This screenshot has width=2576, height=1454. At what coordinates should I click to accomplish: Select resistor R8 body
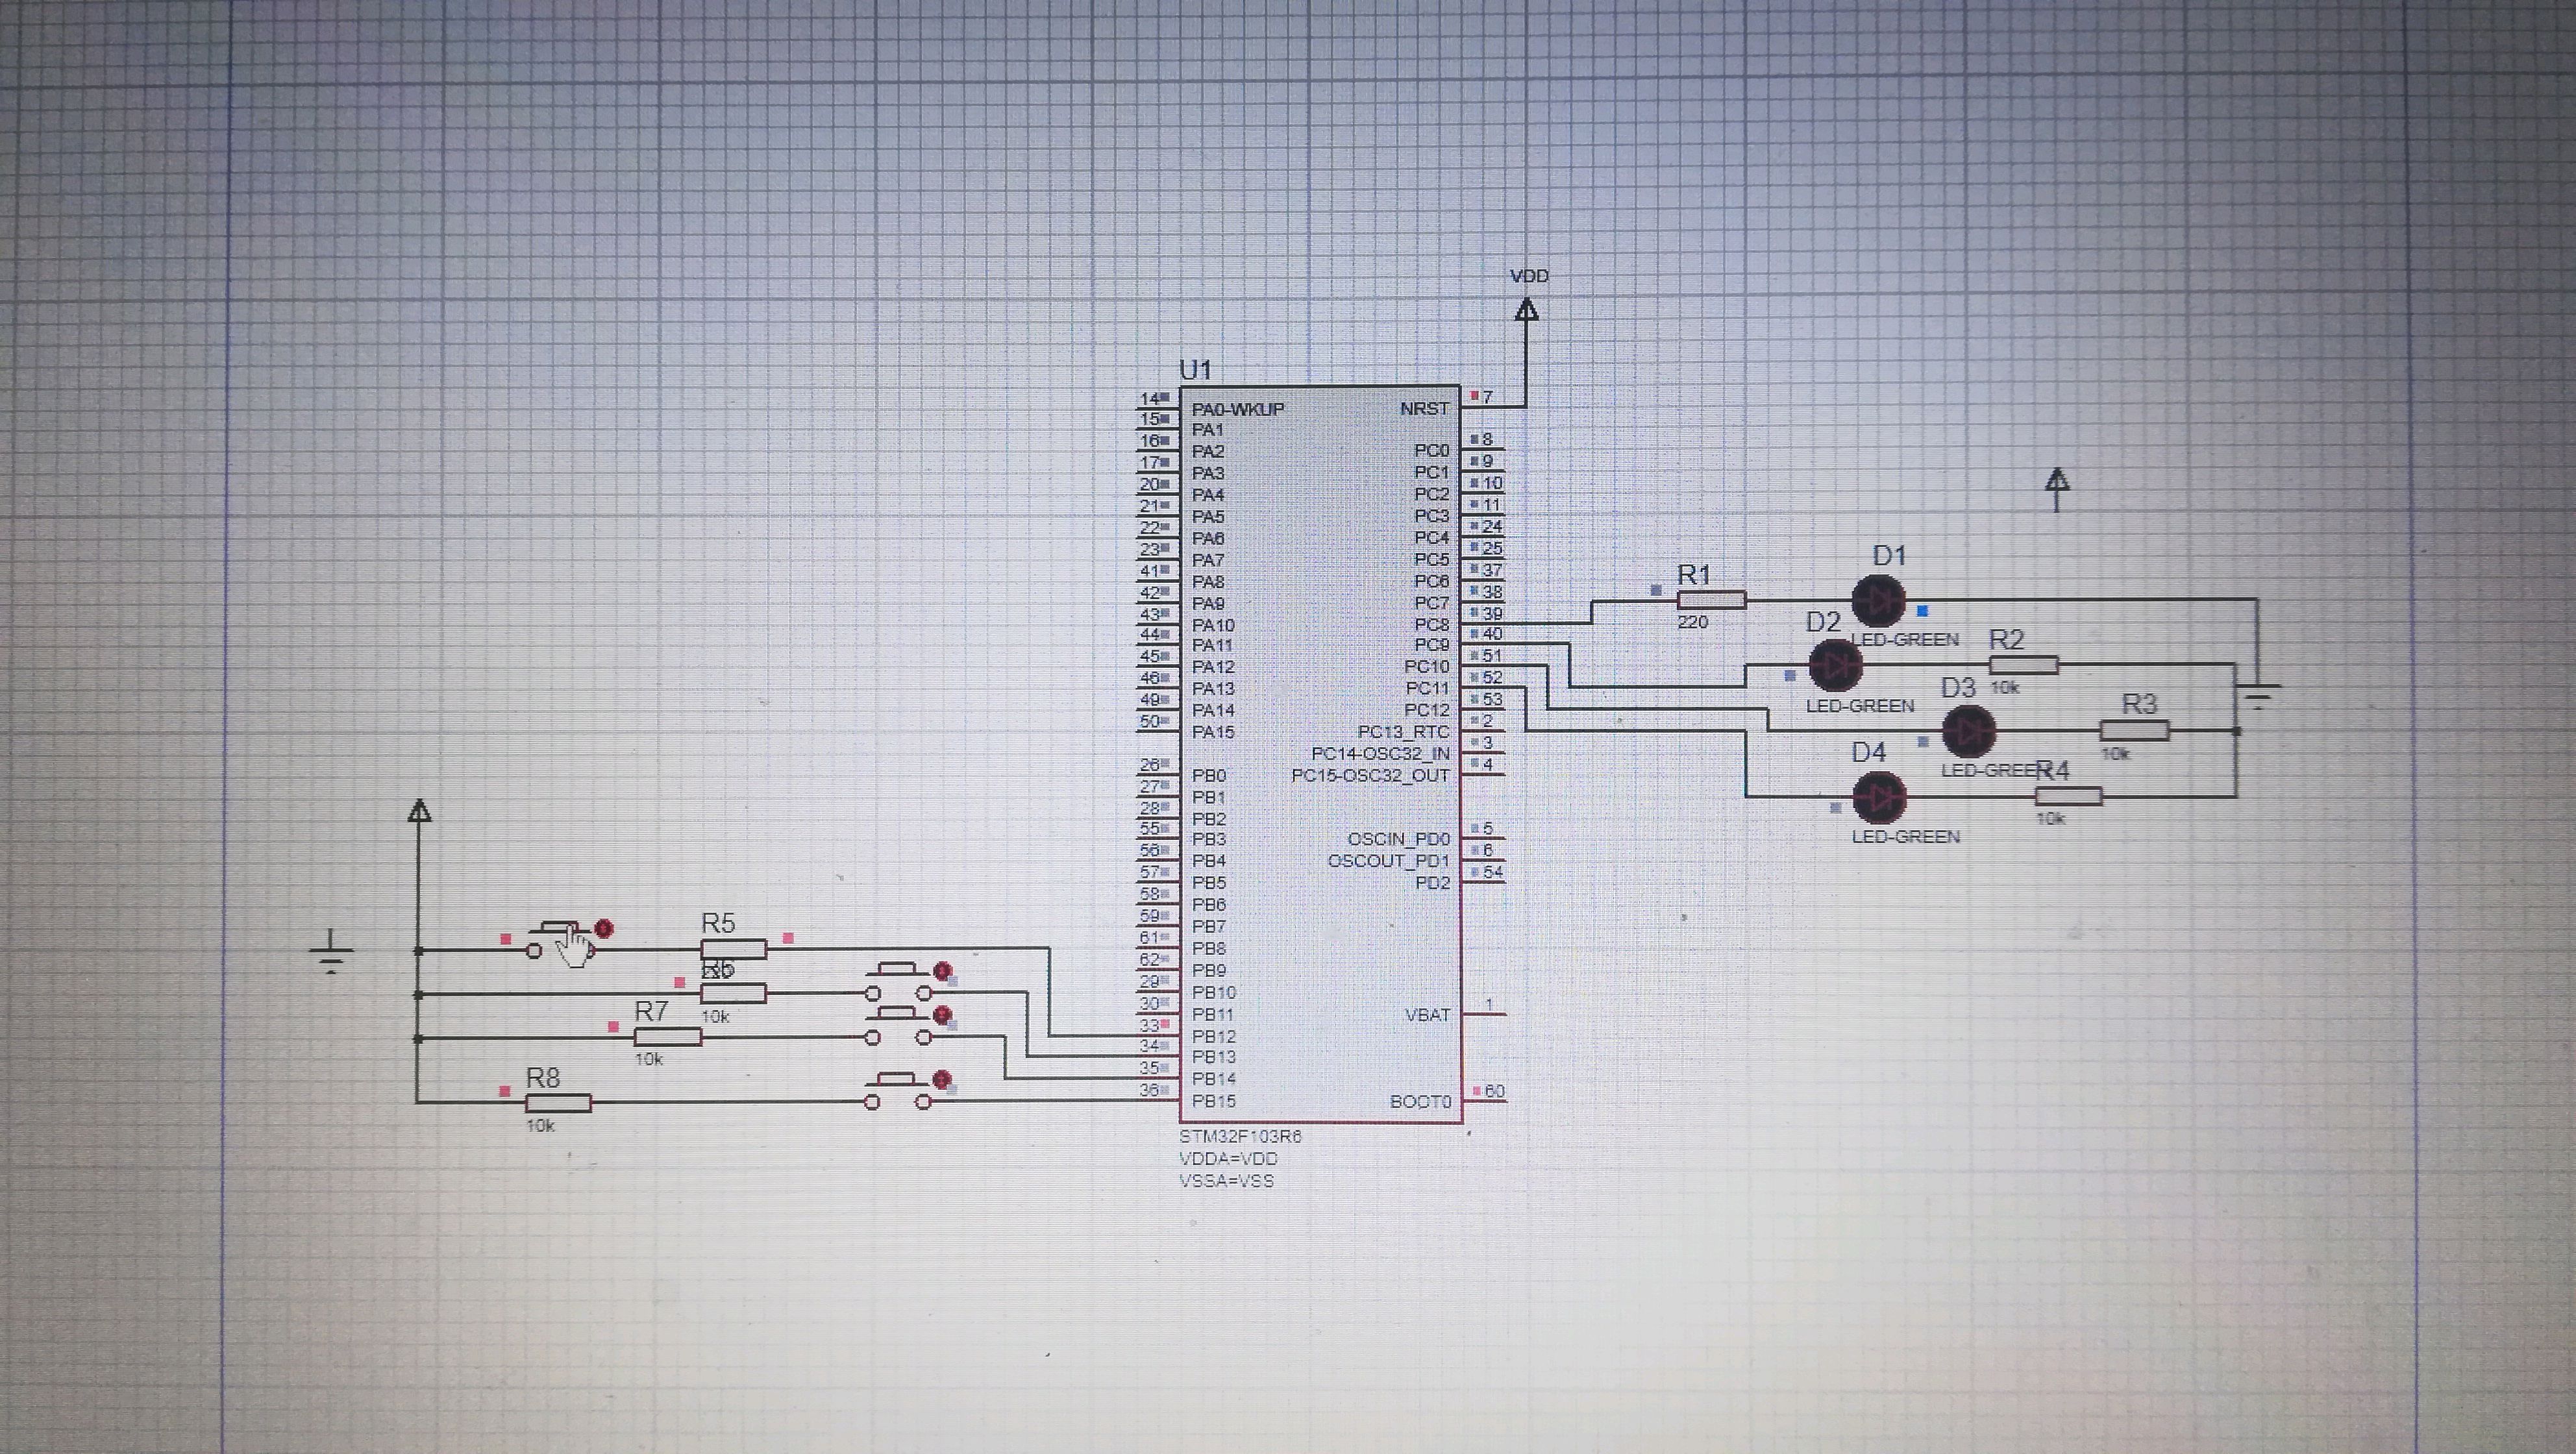558,1103
